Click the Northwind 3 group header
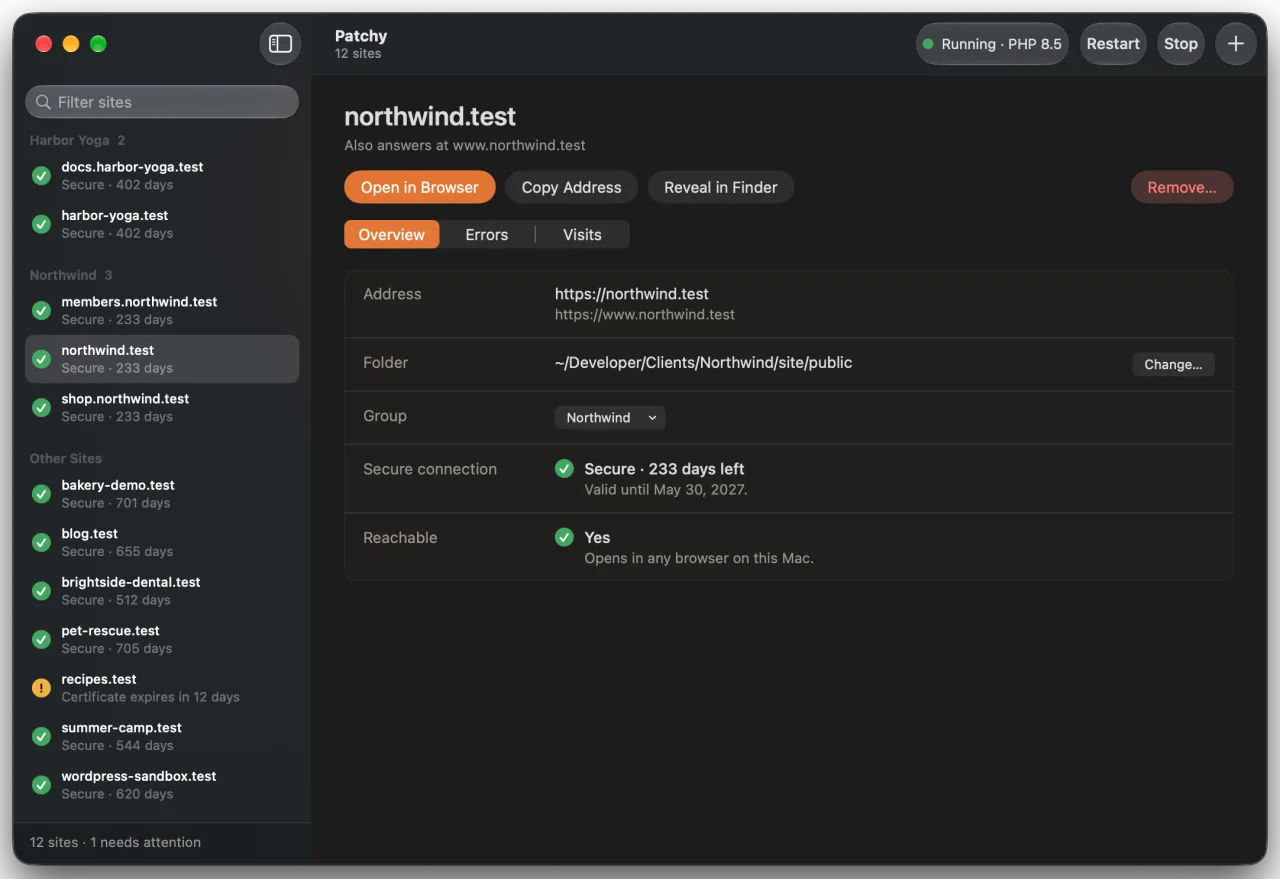 click(x=71, y=275)
